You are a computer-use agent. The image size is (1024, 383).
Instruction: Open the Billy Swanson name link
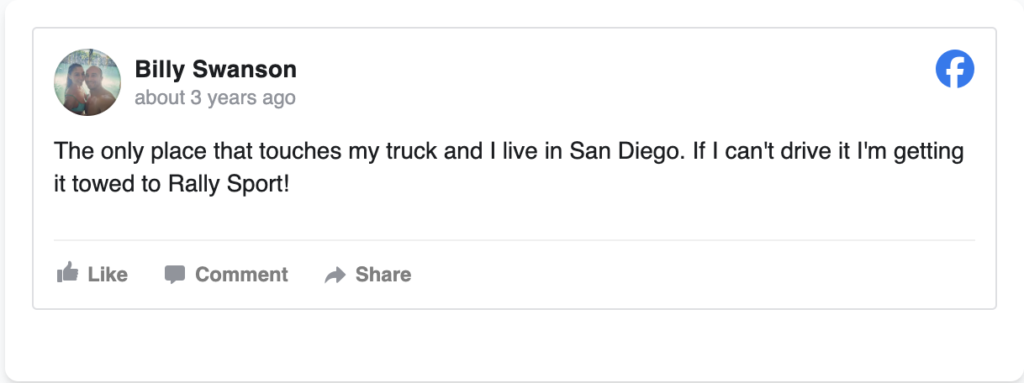click(x=216, y=69)
